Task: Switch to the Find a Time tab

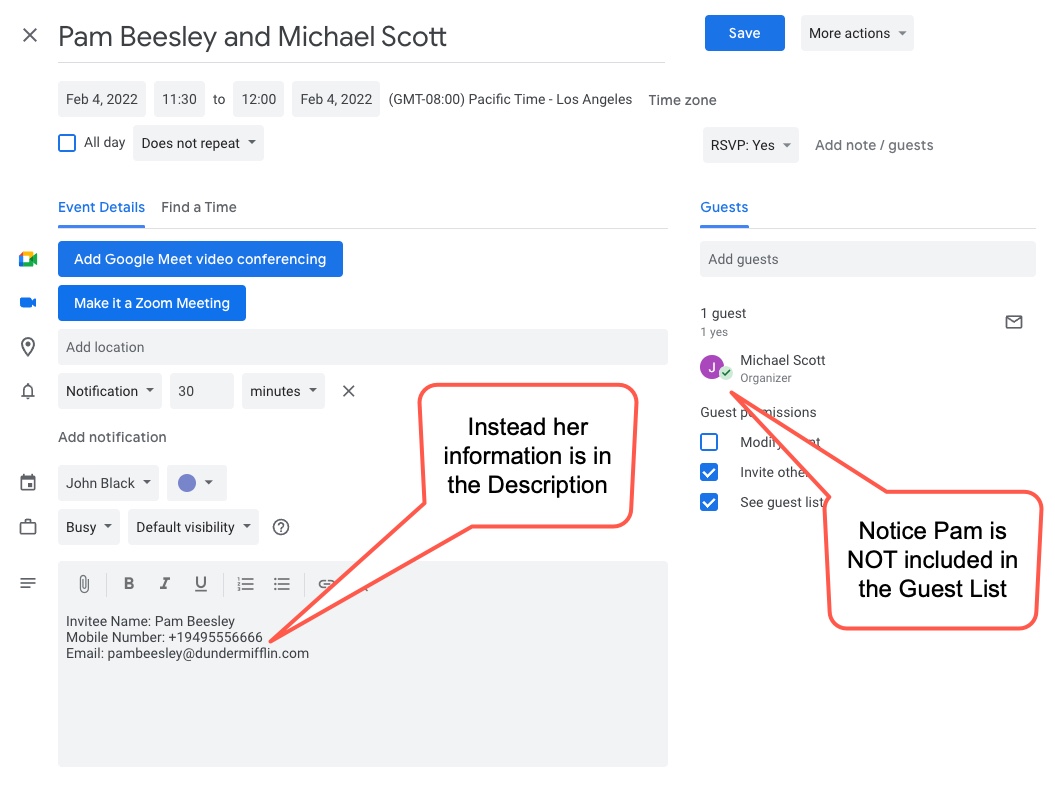Action: coord(199,207)
